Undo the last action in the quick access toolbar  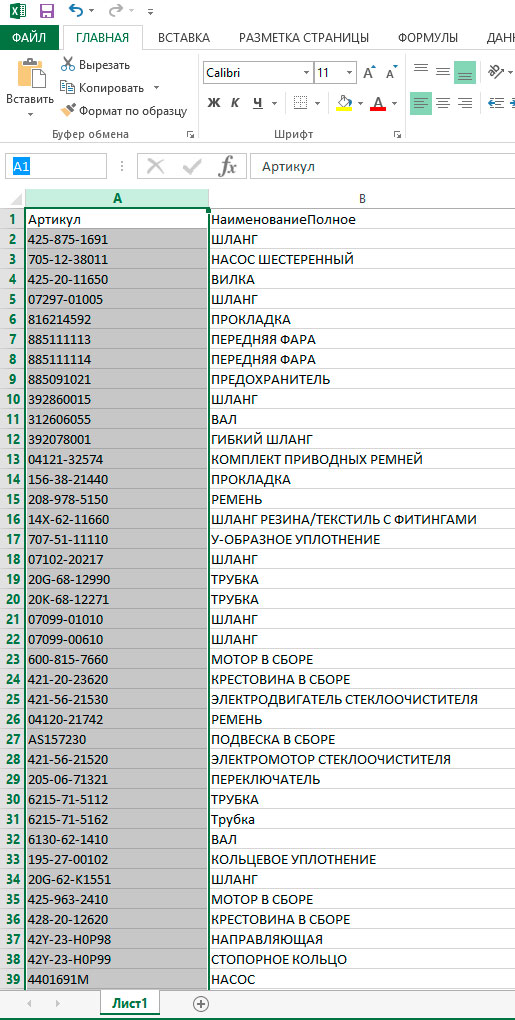coord(76,10)
